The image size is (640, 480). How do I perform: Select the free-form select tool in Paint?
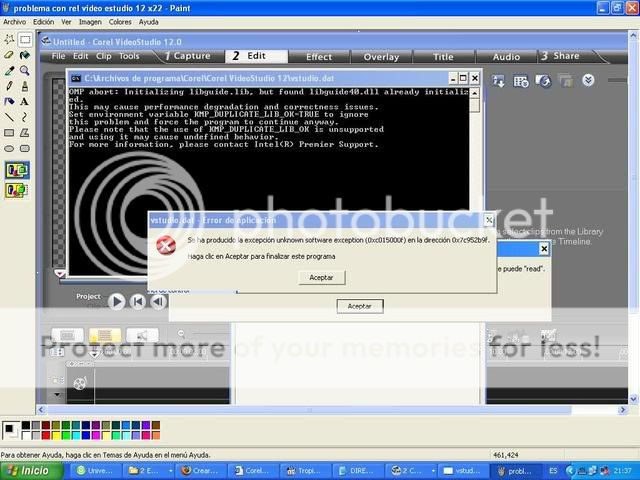(9, 40)
